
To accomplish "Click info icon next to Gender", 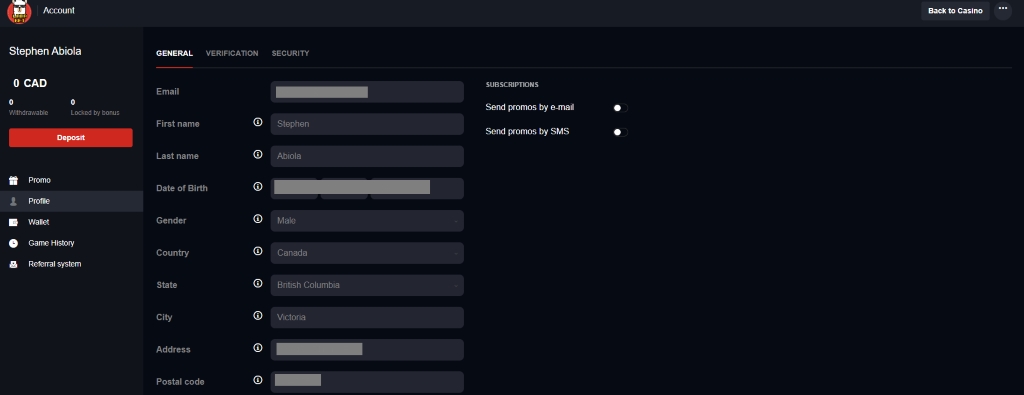I will tap(257, 219).
